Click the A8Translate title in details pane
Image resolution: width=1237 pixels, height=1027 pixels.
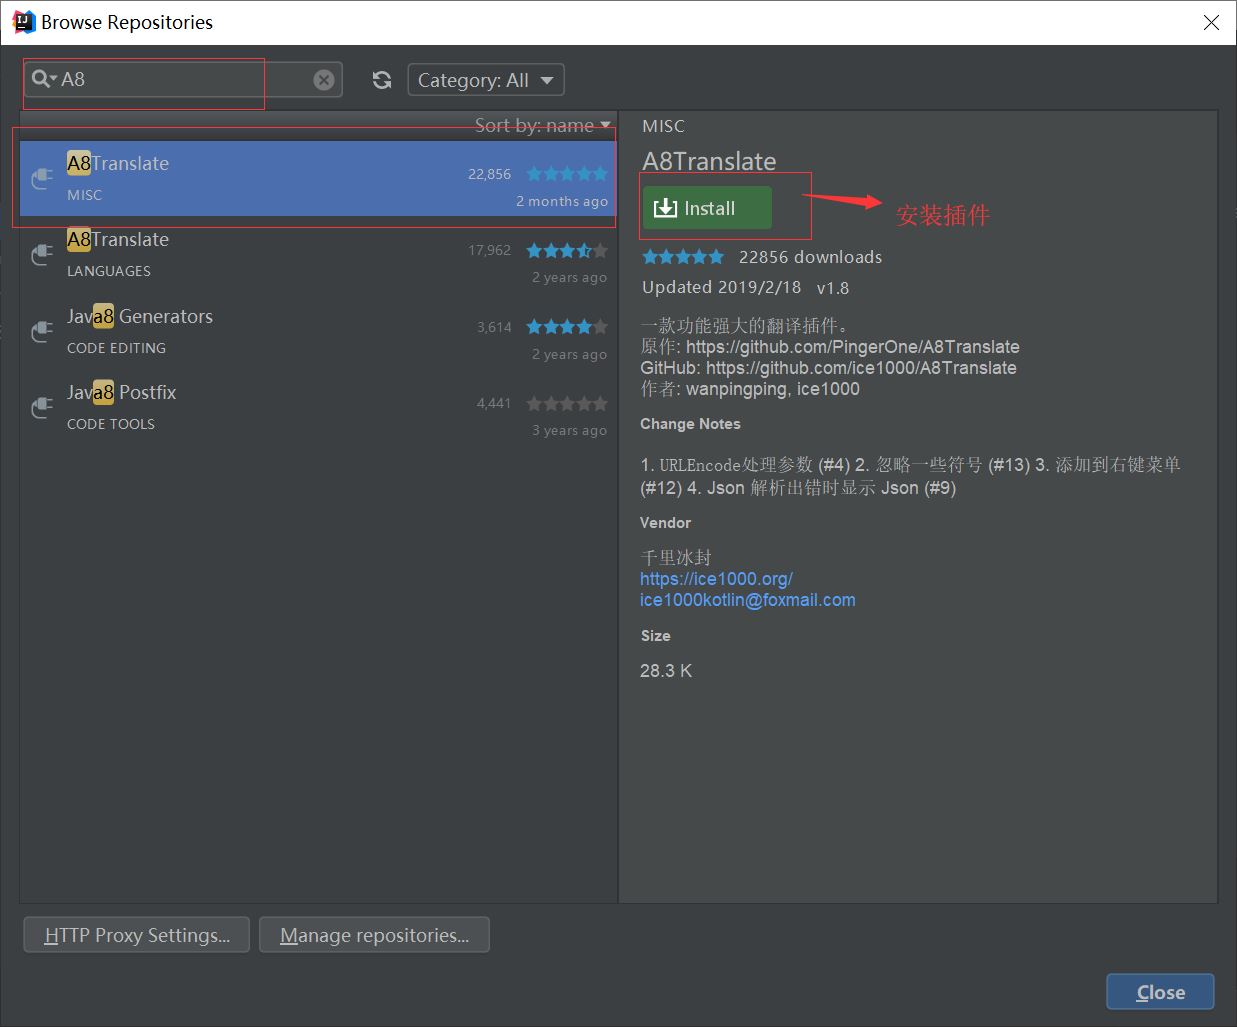click(709, 161)
